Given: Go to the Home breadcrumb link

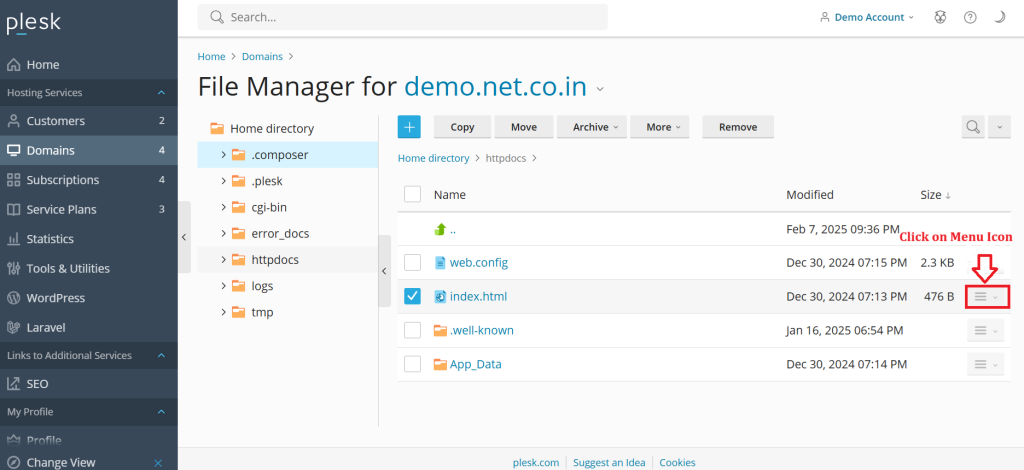Looking at the screenshot, I should click(212, 57).
